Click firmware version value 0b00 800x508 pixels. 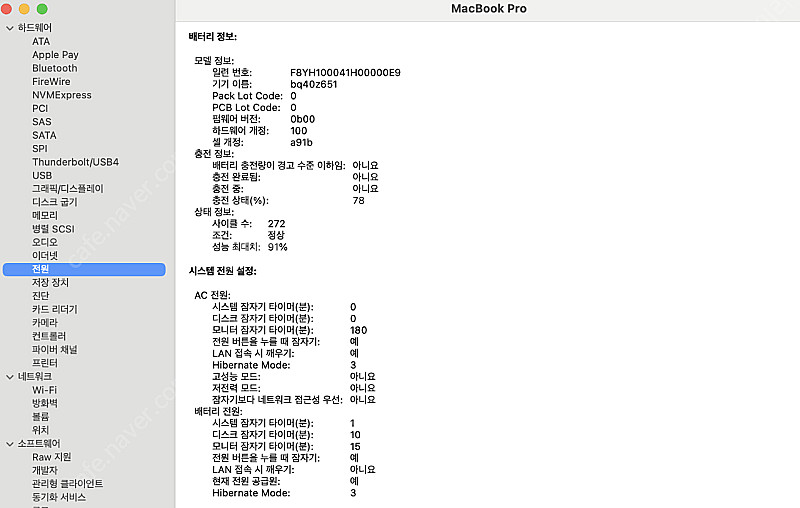[x=303, y=119]
